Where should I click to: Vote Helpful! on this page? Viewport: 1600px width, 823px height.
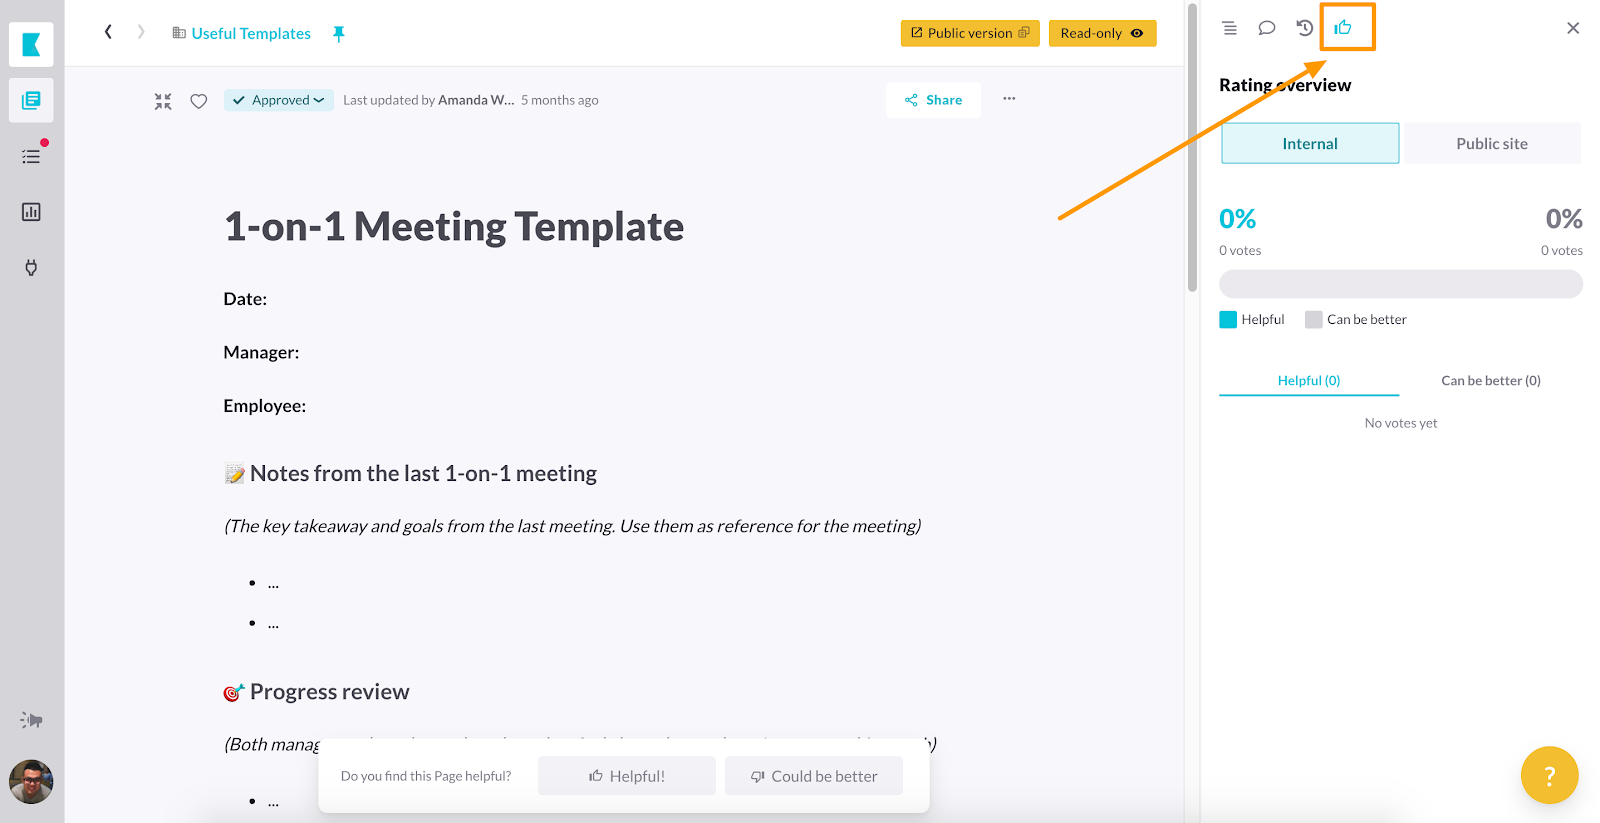627,776
